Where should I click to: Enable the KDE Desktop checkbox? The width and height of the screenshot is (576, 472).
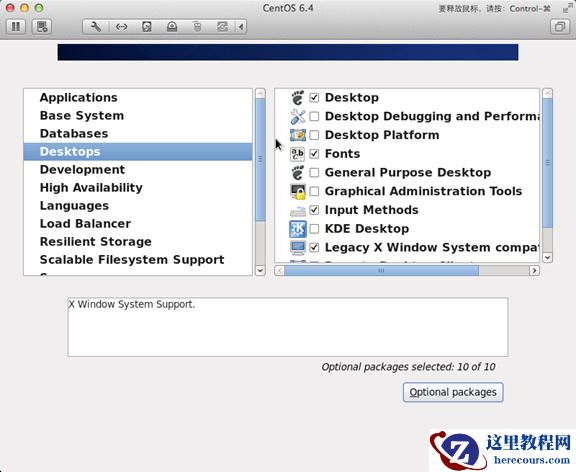(x=314, y=228)
